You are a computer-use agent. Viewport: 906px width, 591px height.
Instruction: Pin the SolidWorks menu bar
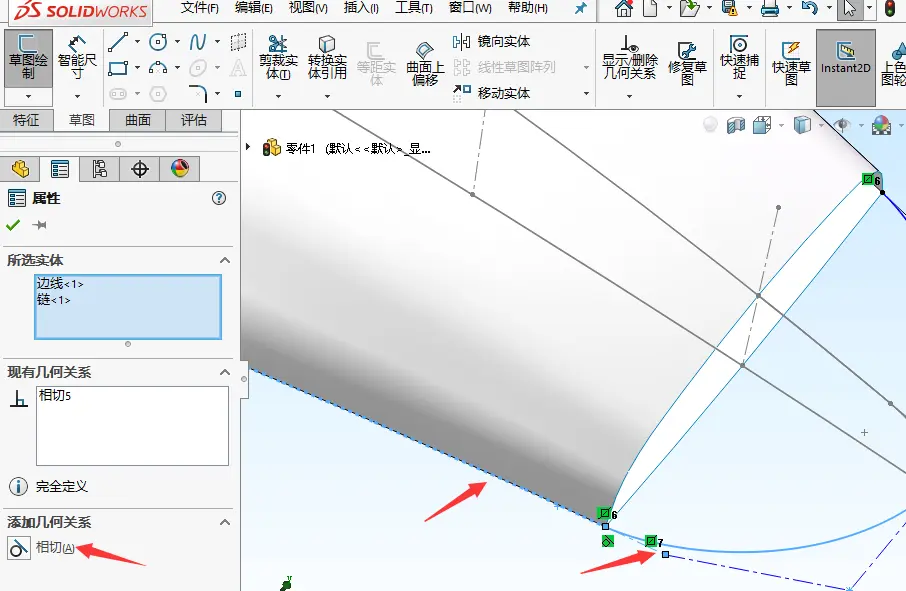point(580,8)
